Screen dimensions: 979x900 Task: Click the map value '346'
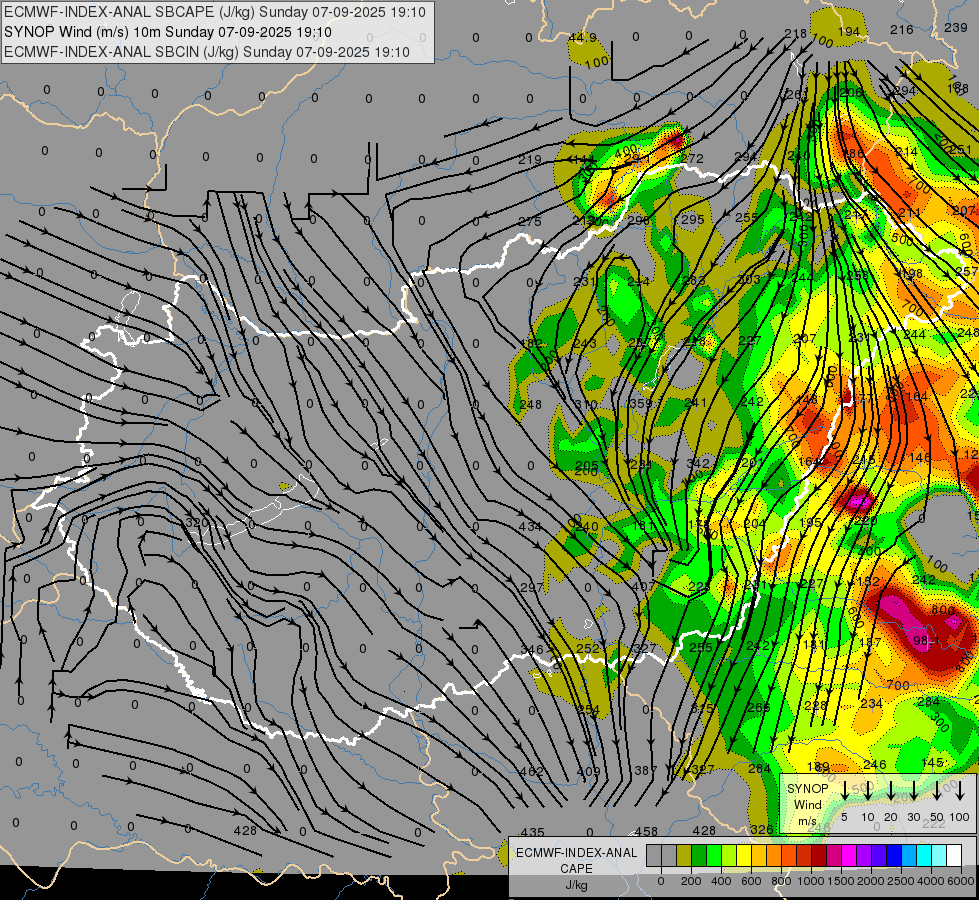[x=531, y=650]
